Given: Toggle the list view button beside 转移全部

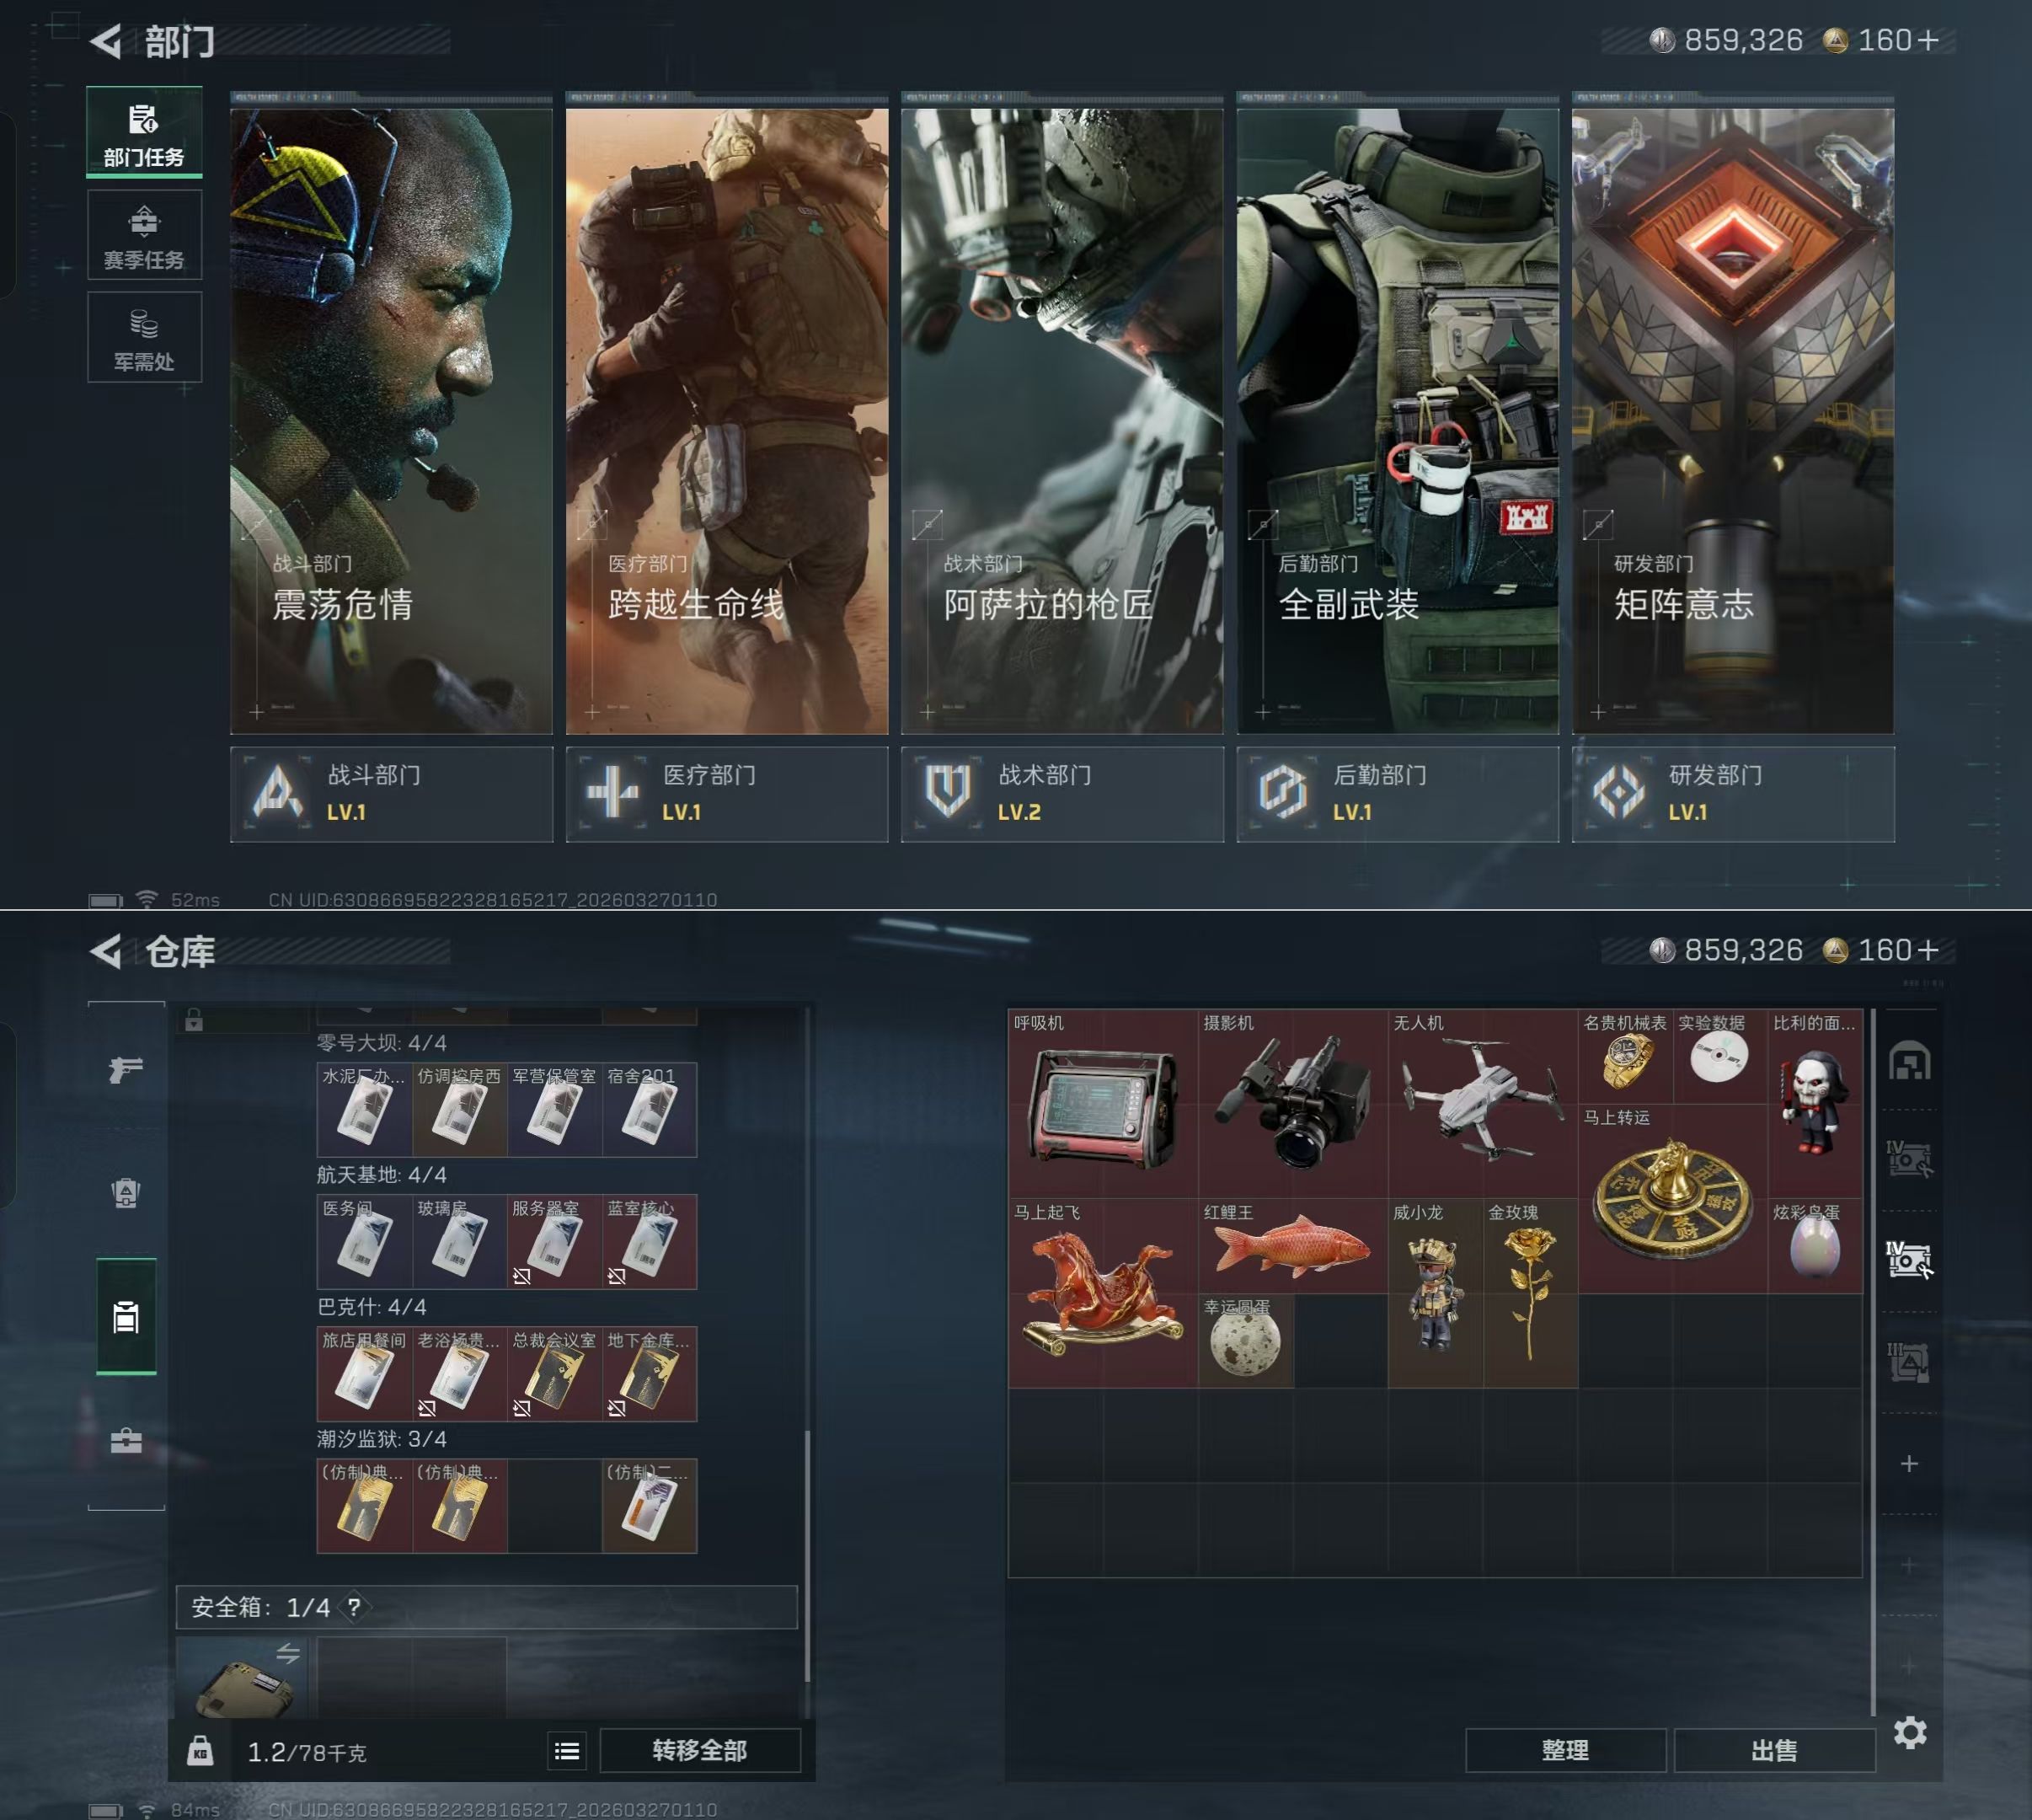Looking at the screenshot, I should tap(567, 1751).
